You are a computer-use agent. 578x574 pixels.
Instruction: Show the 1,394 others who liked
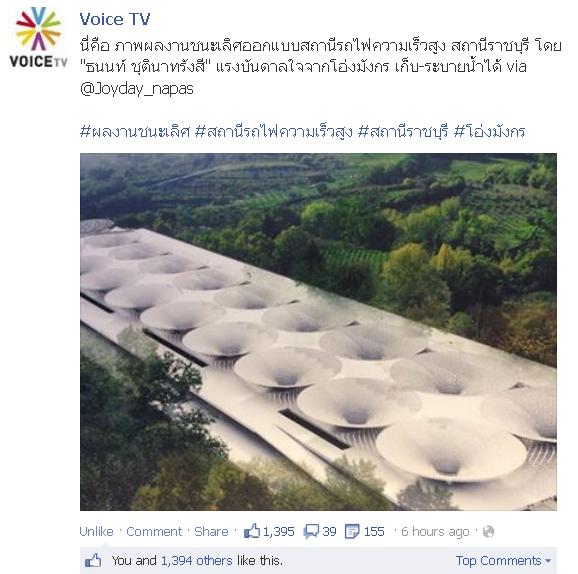click(x=196, y=561)
